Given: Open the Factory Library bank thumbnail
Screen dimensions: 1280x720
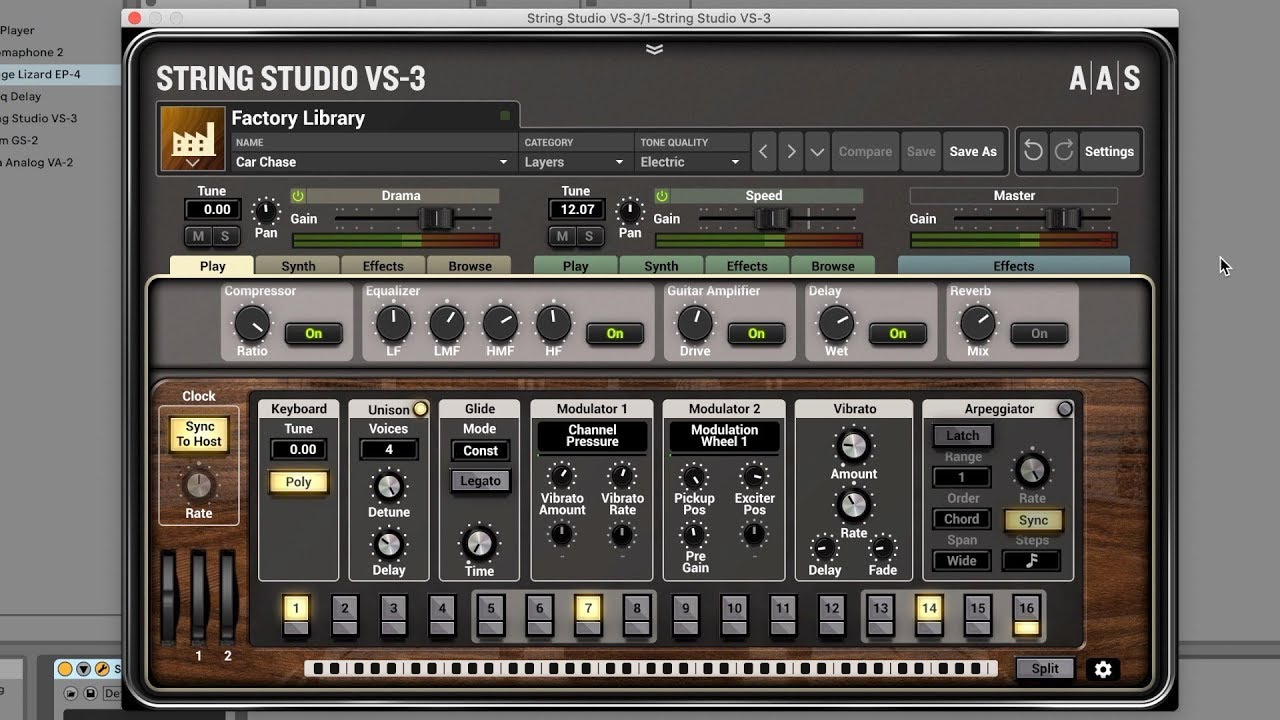Looking at the screenshot, I should [x=193, y=139].
